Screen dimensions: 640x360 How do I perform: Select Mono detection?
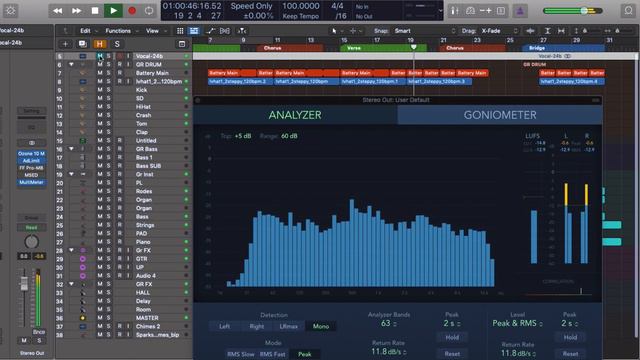point(321,326)
